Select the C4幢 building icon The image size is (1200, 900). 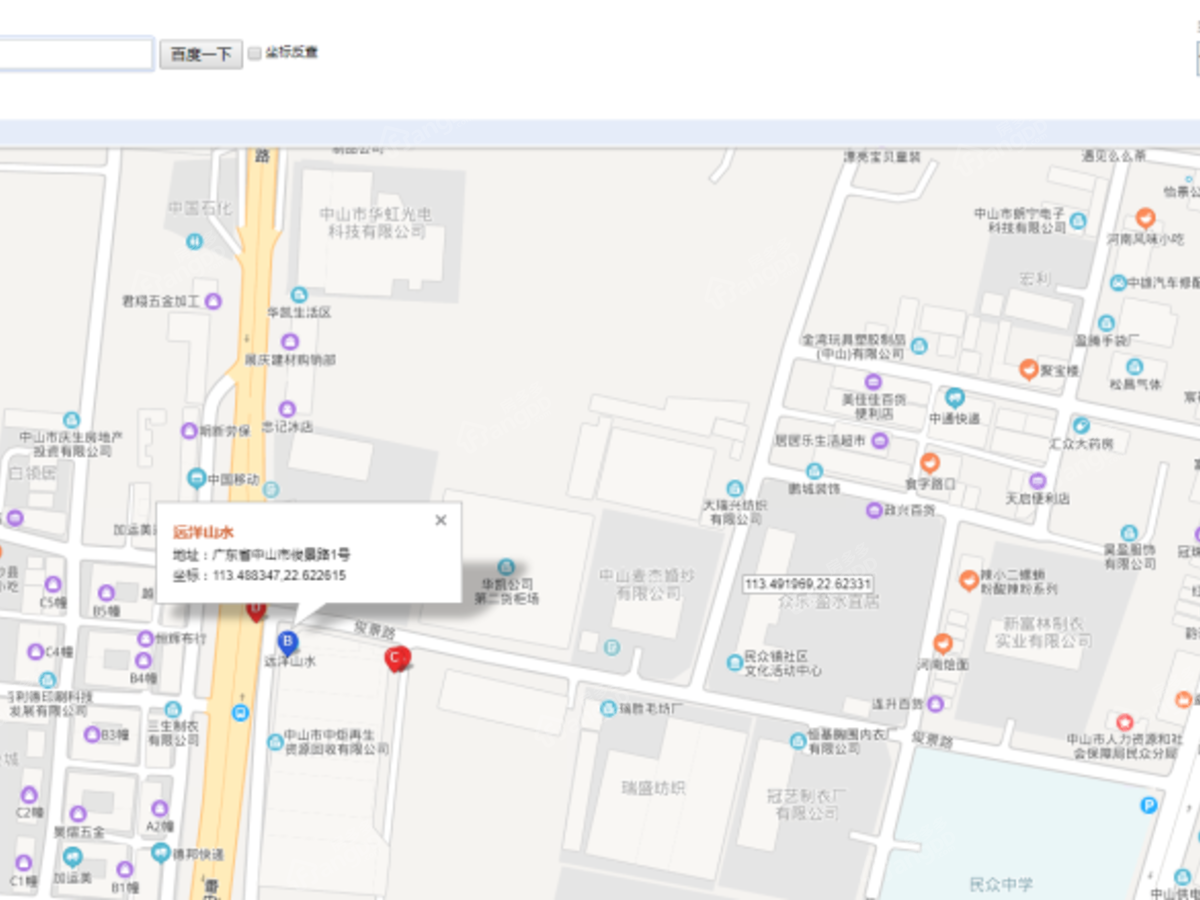click(x=35, y=652)
